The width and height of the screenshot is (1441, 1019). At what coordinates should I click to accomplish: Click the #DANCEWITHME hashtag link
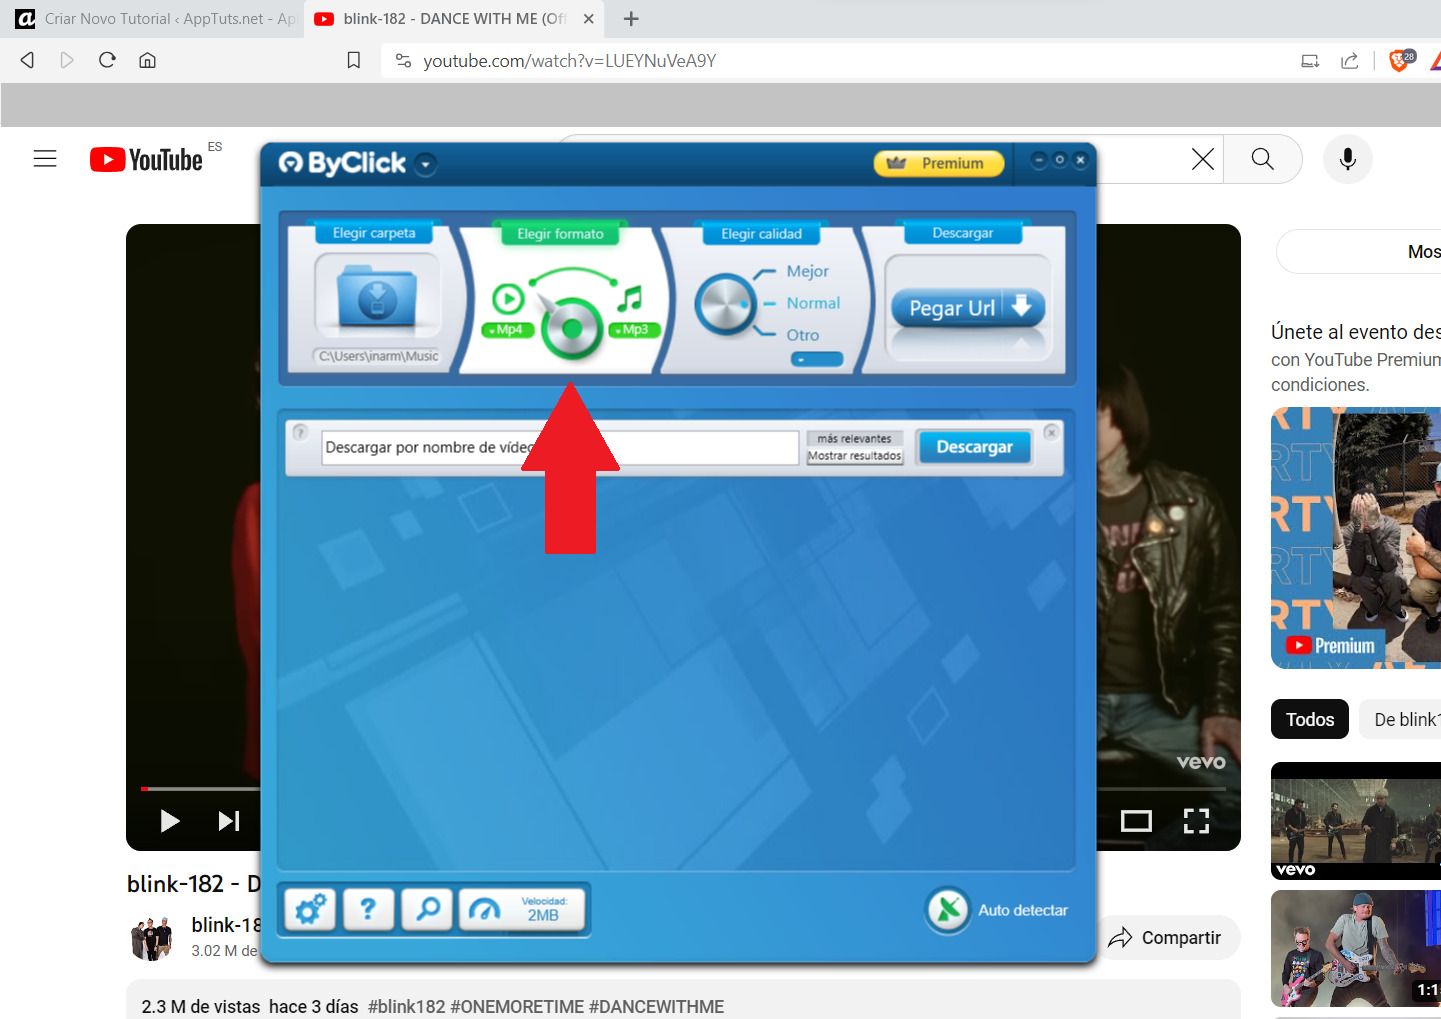pyautogui.click(x=656, y=1007)
